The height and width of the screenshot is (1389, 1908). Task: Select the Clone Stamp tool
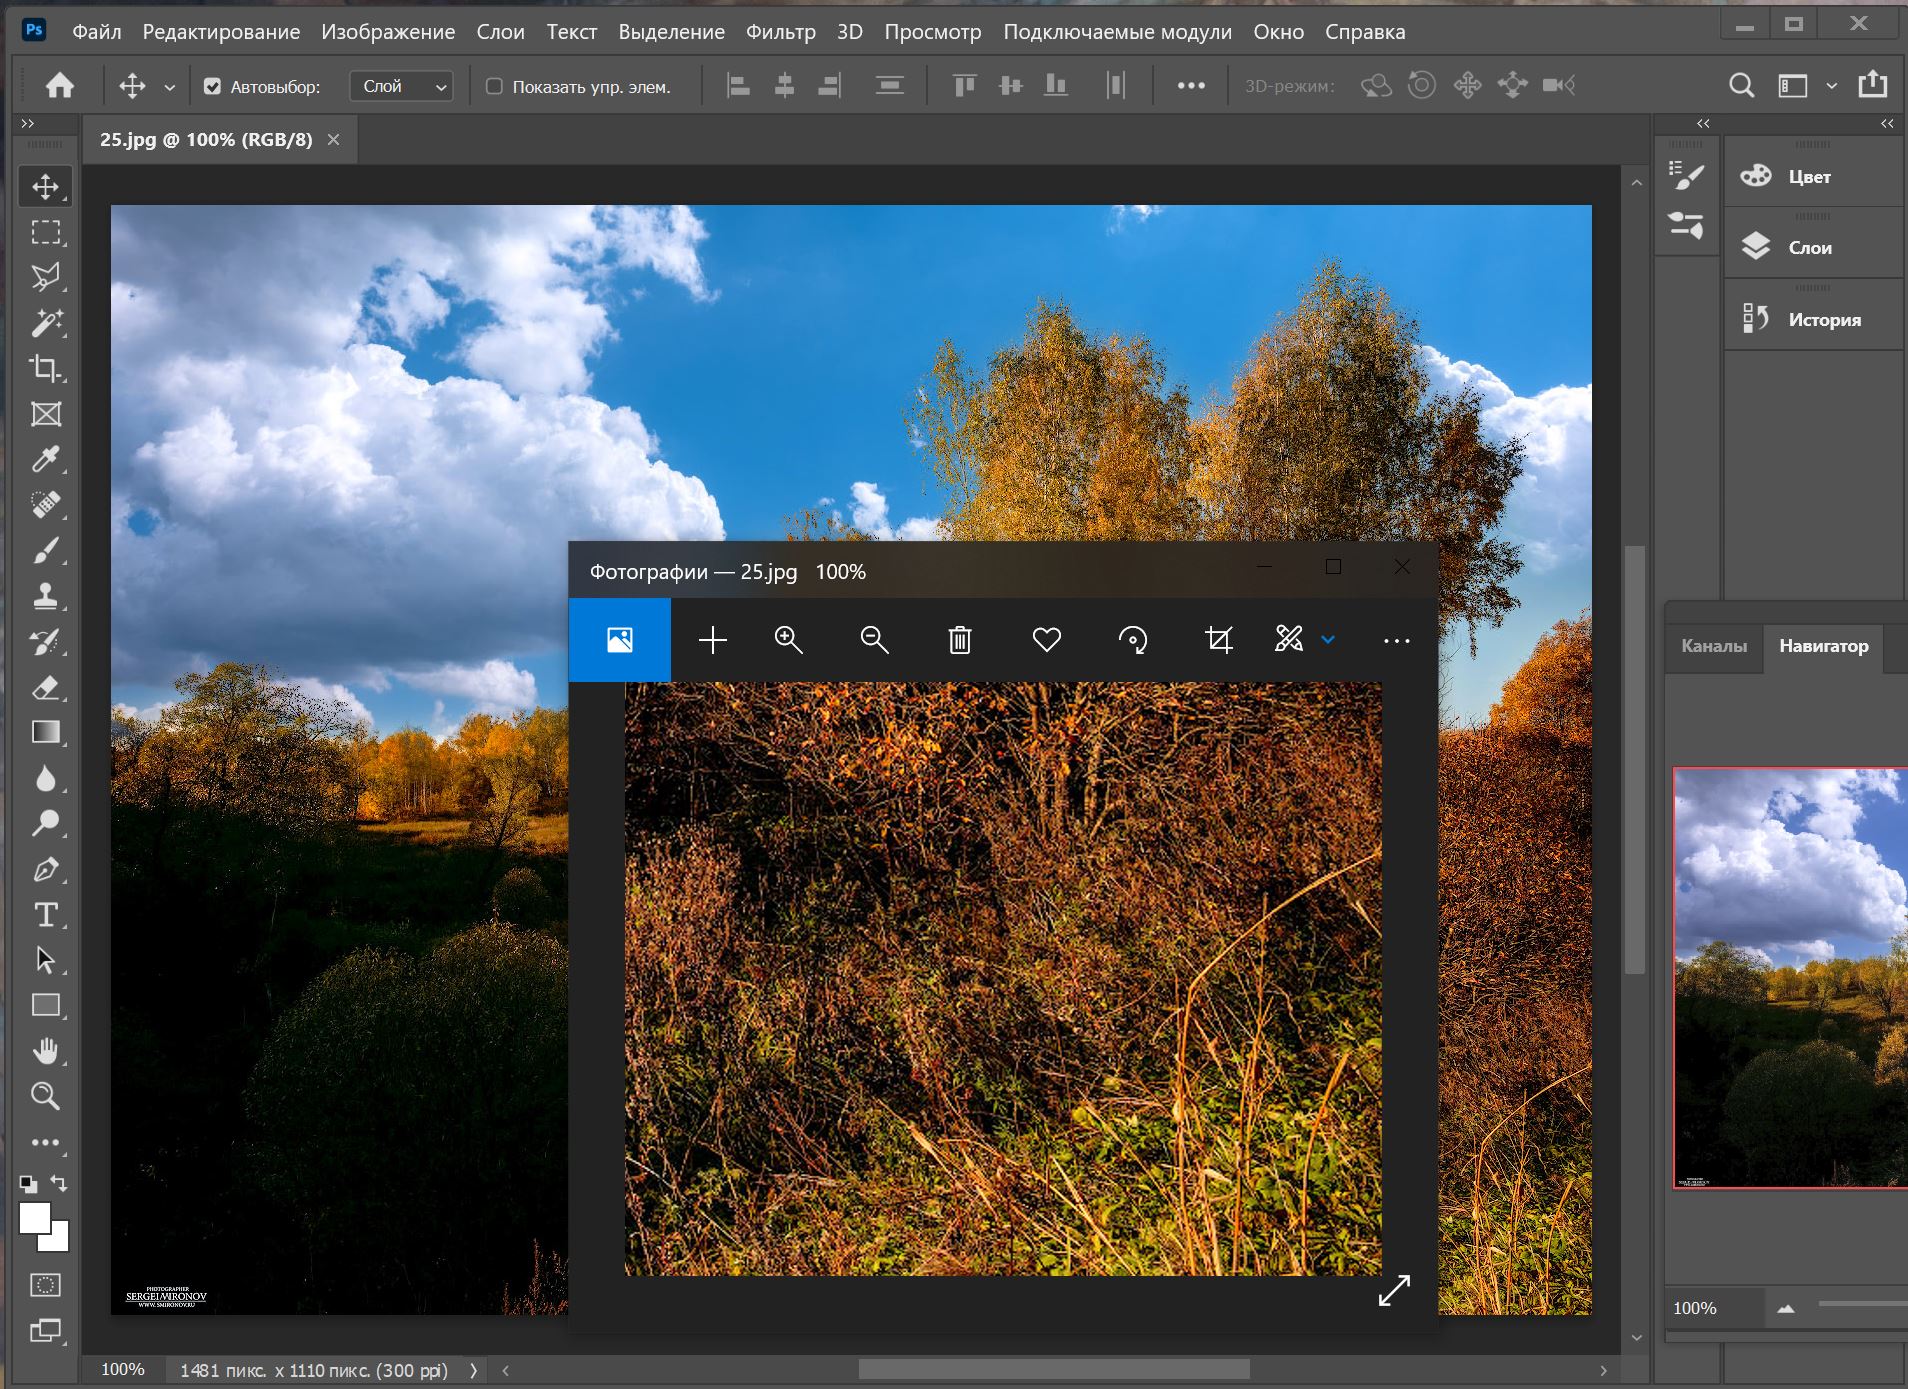[x=45, y=596]
